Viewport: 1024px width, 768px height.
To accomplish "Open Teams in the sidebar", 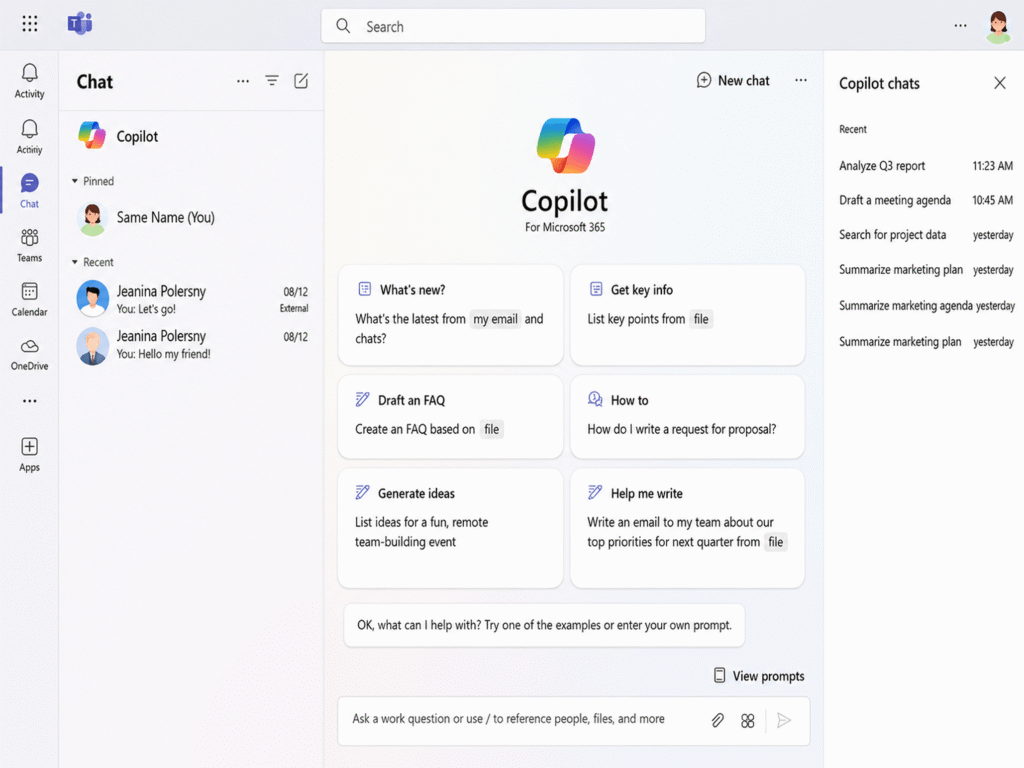I will (29, 246).
